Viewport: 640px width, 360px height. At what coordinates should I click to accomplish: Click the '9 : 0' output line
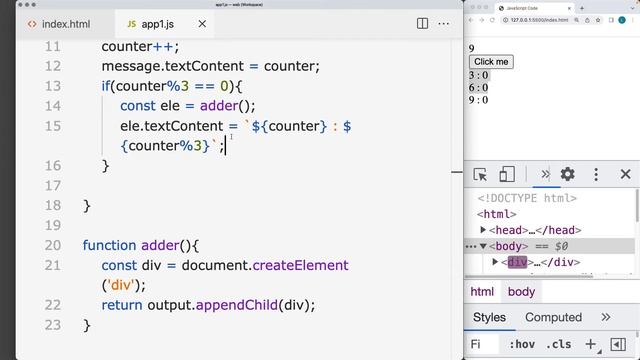[x=478, y=100]
